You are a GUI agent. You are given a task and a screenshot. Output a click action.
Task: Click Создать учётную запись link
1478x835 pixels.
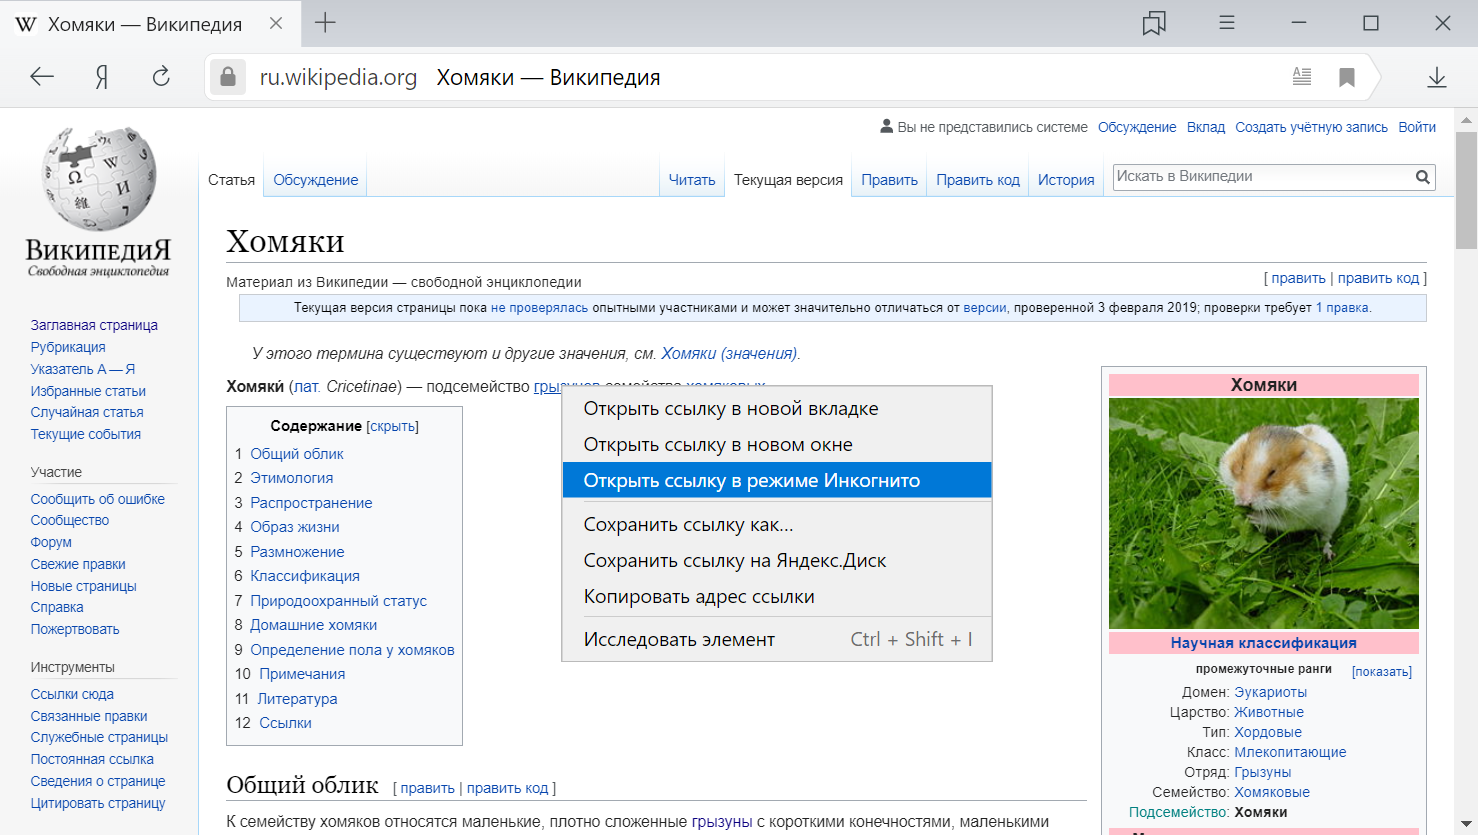[1311, 127]
